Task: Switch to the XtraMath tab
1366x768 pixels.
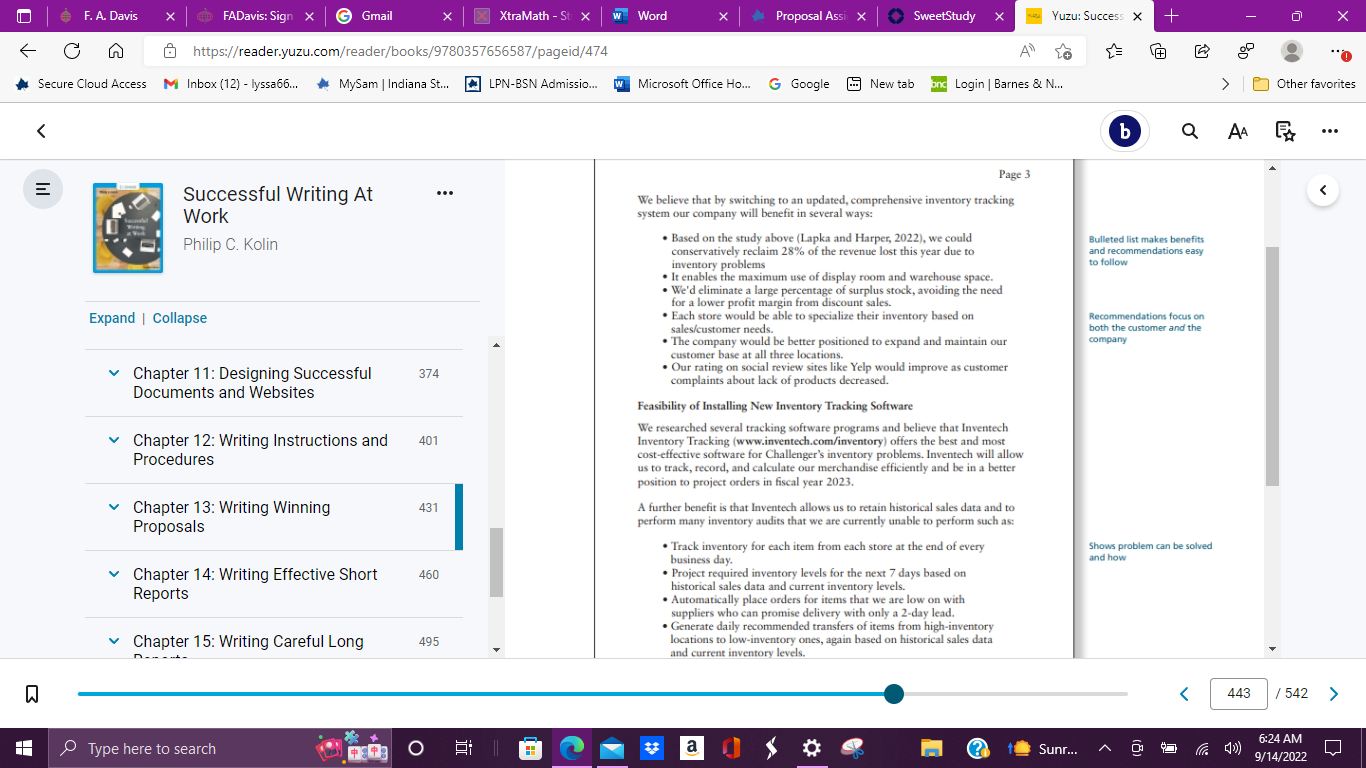Action: (531, 16)
